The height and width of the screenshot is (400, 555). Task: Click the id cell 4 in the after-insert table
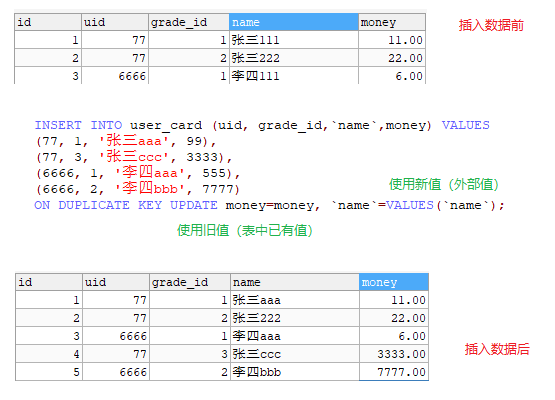click(49, 354)
